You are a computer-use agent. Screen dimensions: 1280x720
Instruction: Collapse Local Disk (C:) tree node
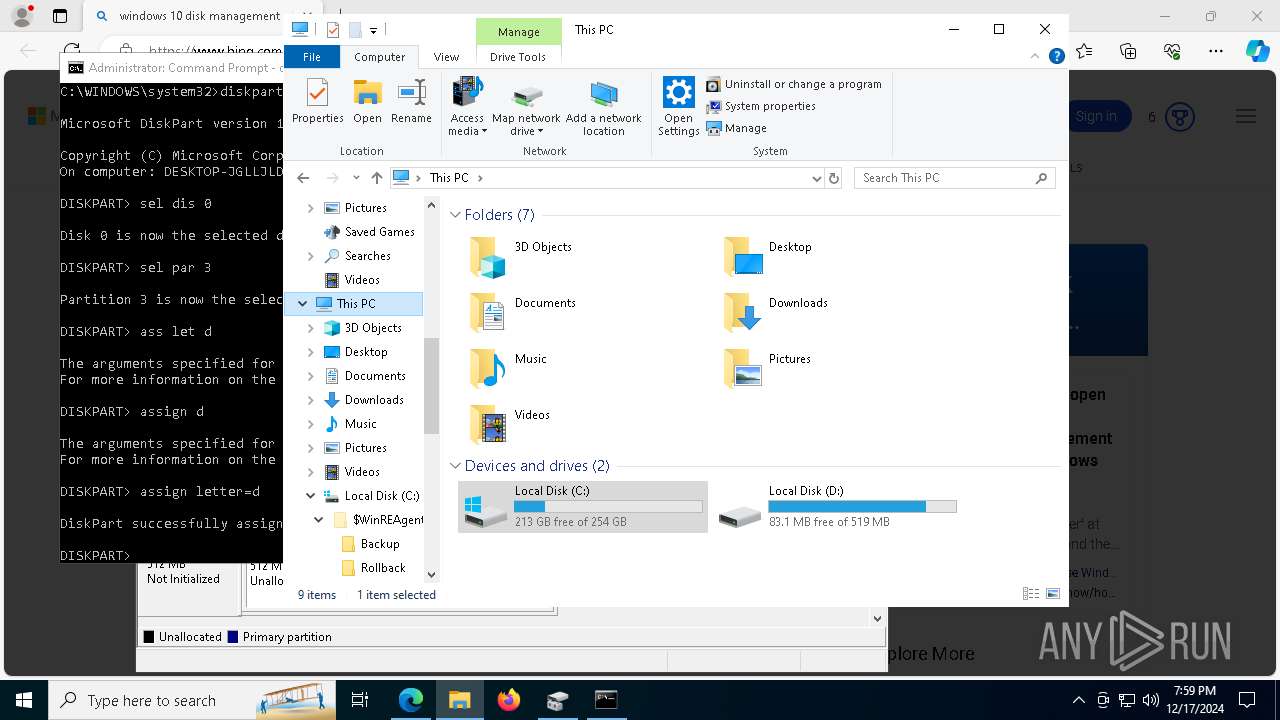click(310, 496)
